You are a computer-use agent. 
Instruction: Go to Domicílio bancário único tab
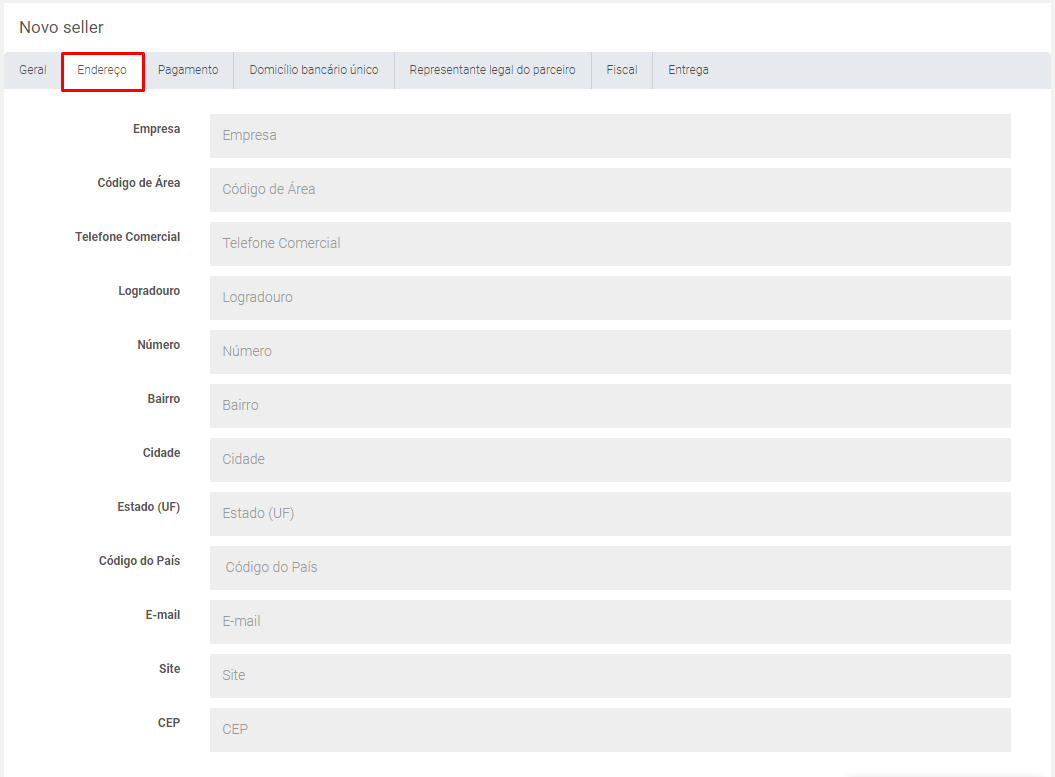pos(314,70)
